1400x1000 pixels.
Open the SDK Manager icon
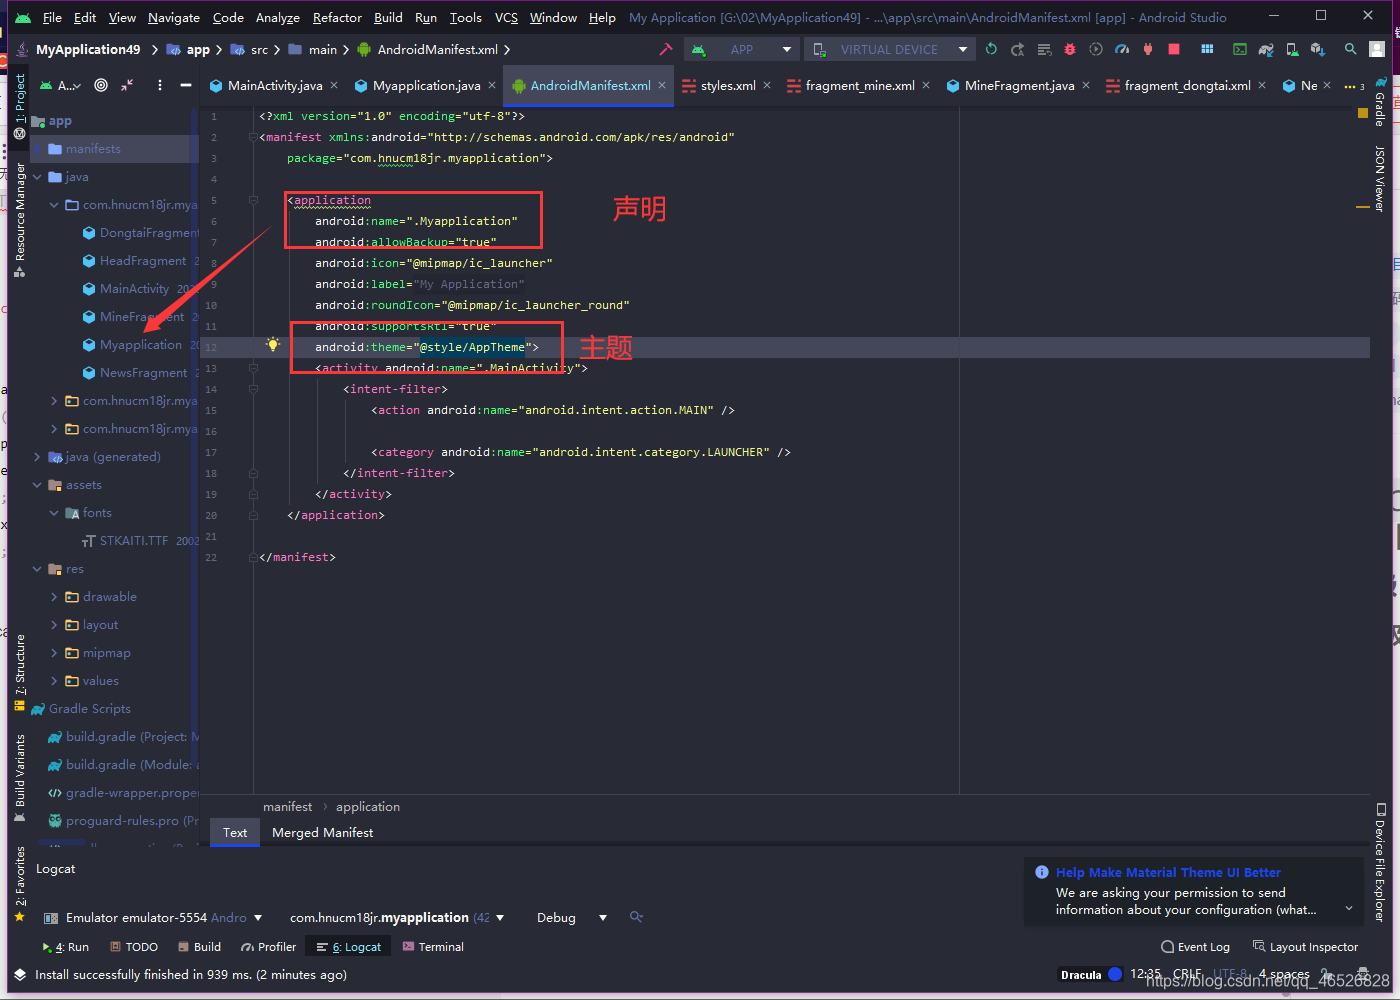(1318, 49)
